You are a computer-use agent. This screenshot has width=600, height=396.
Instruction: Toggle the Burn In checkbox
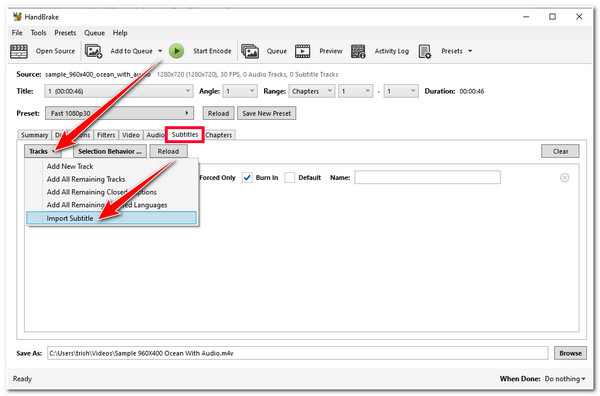[x=247, y=178]
